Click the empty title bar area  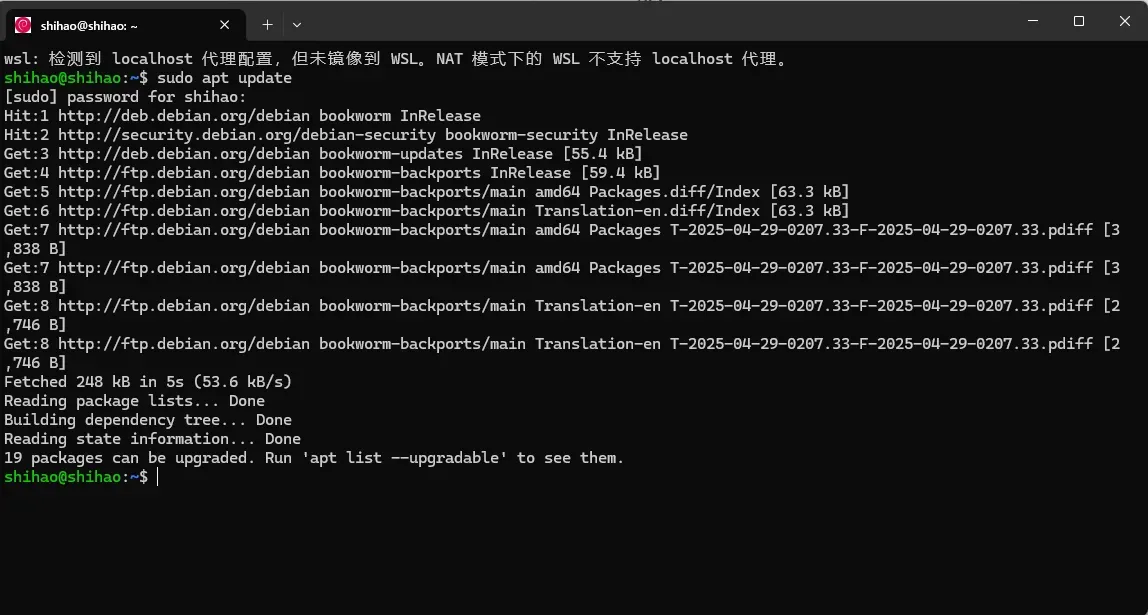click(x=650, y=22)
